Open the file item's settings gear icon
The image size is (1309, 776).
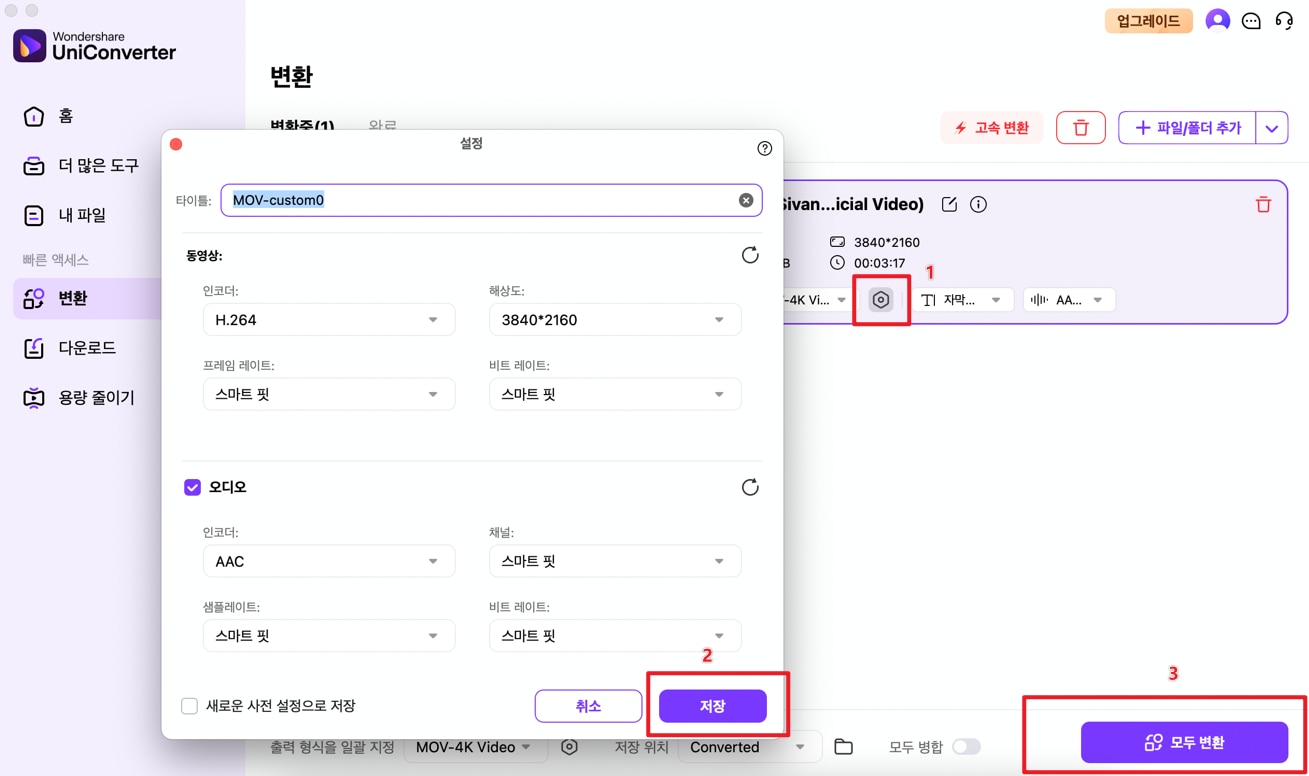click(x=881, y=300)
